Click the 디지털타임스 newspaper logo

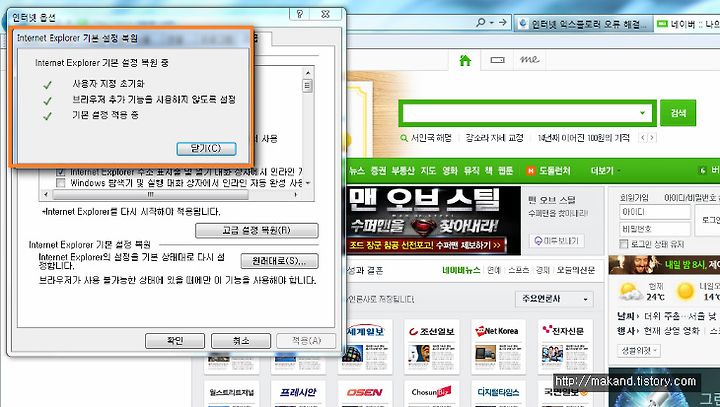tap(498, 392)
